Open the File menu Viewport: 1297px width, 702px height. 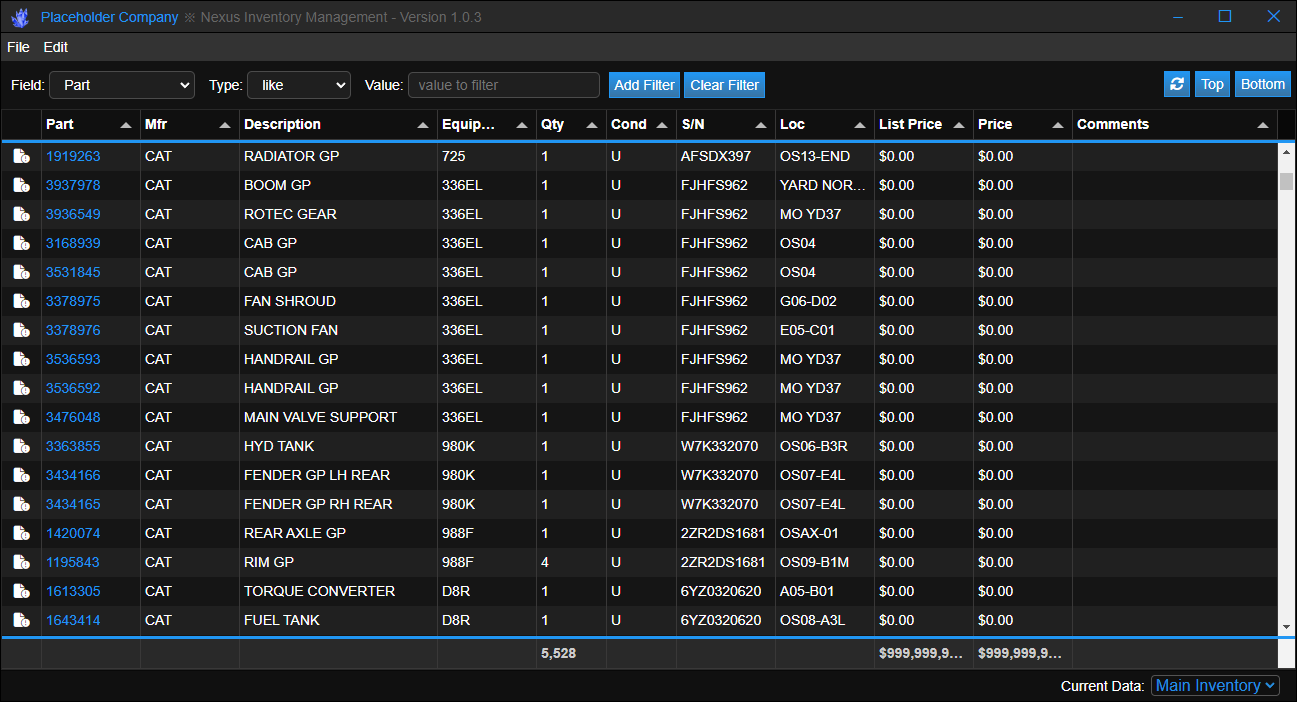(18, 47)
